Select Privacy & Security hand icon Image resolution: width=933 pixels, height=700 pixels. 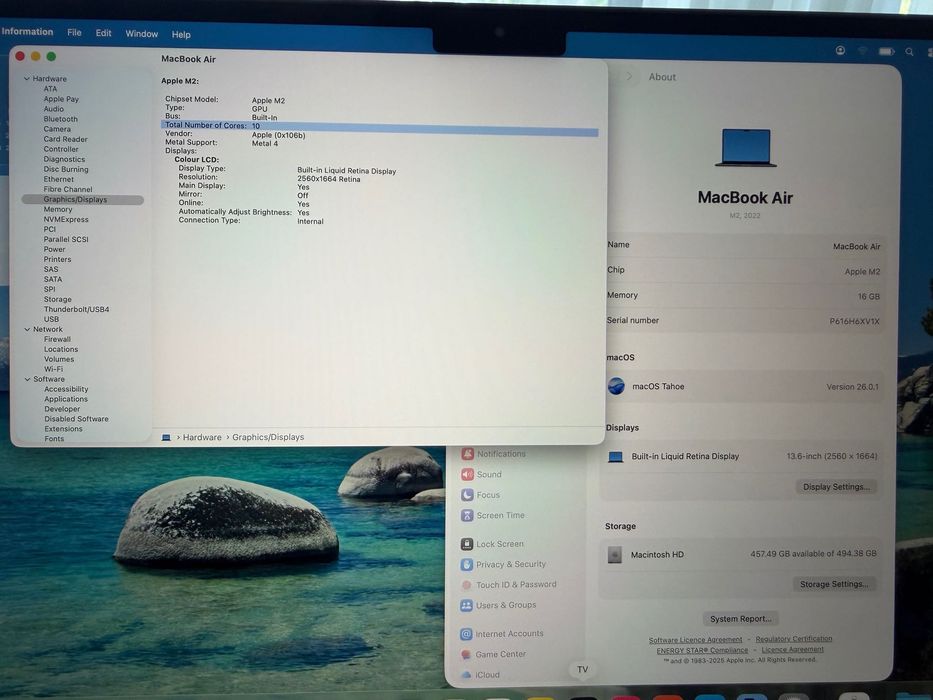point(467,564)
